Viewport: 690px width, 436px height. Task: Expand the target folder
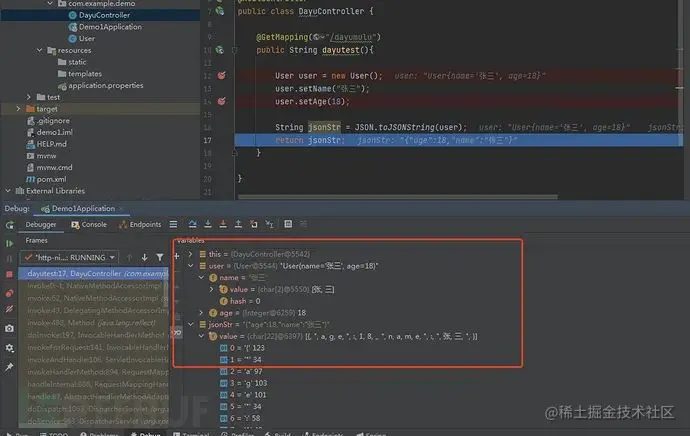pyautogui.click(x=18, y=109)
